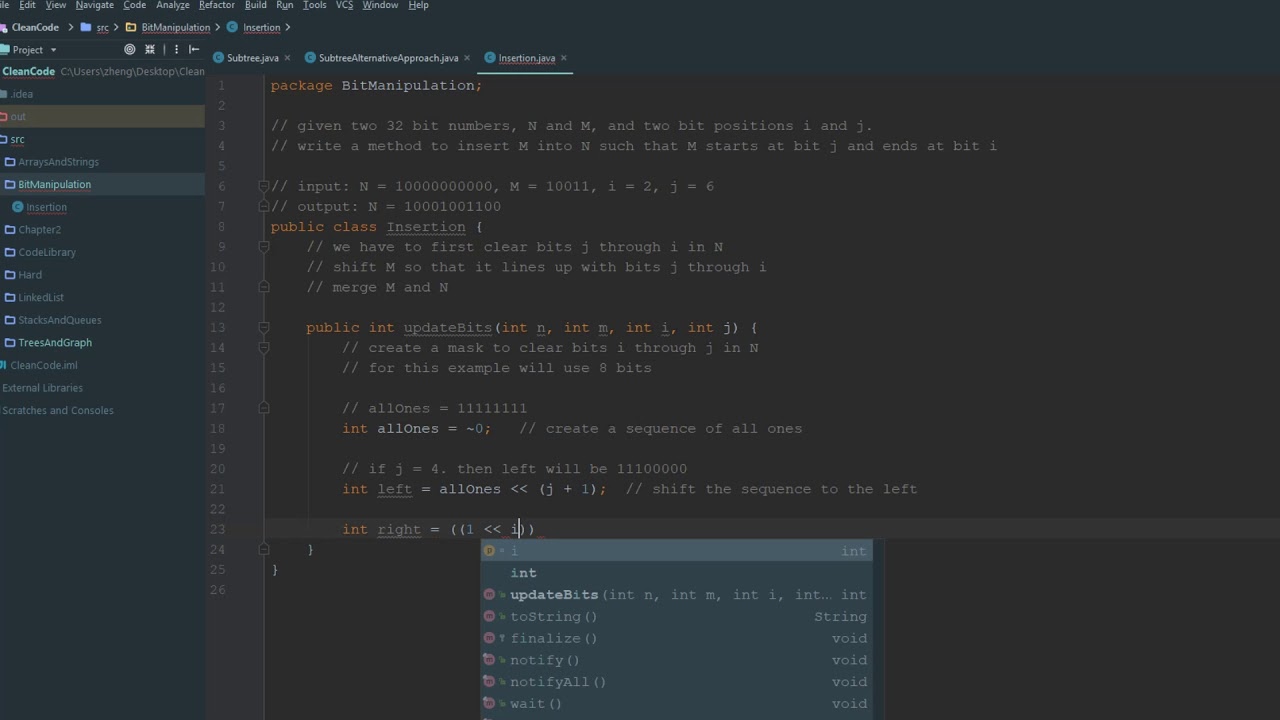The image size is (1280, 720).
Task: Click method icon beside finalize() suggestion
Action: click(489, 638)
